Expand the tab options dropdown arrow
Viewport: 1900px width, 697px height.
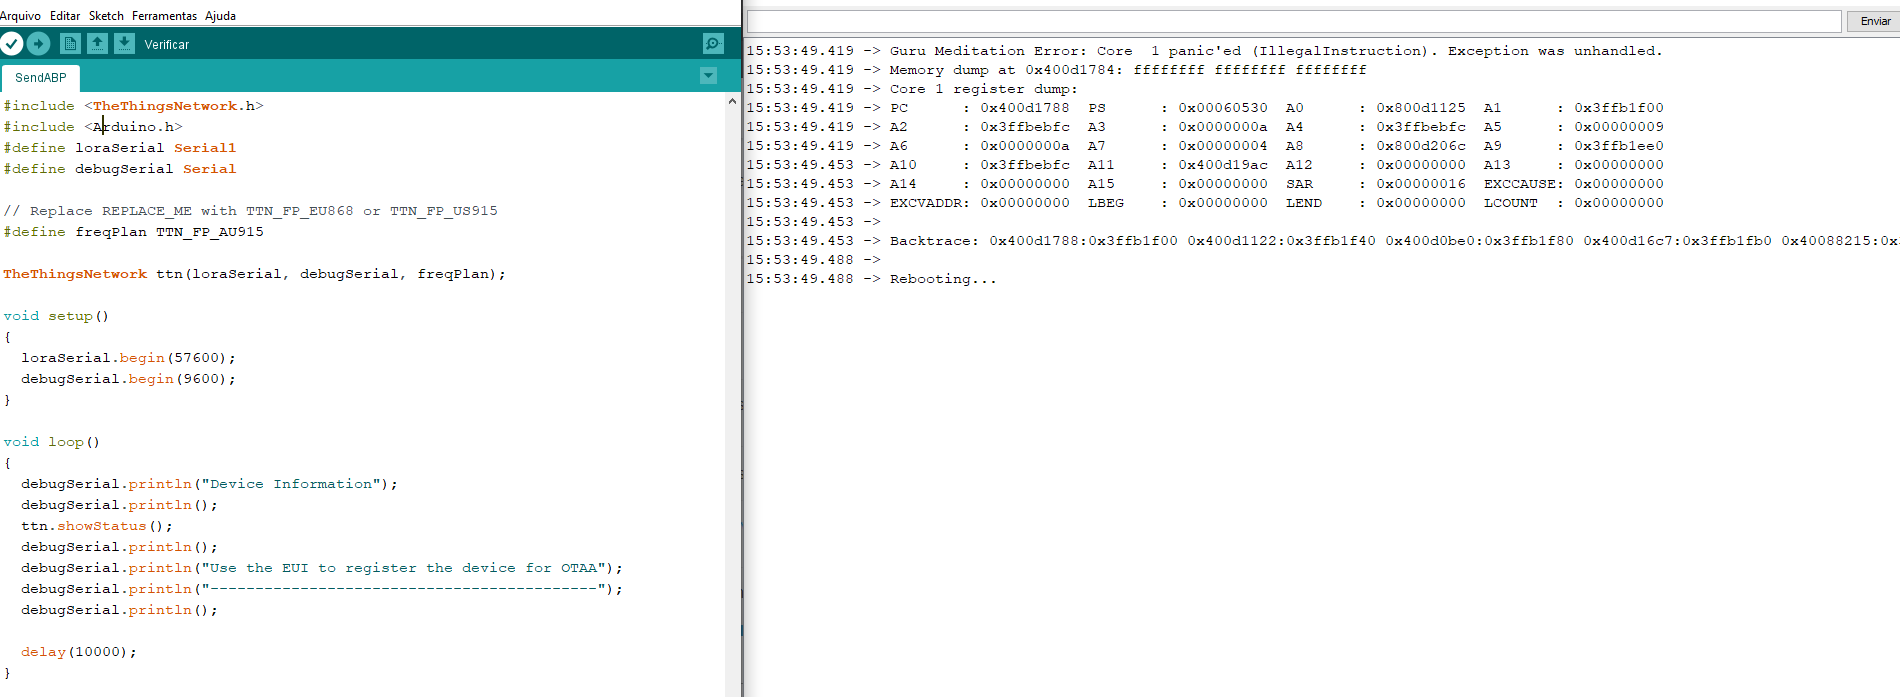[709, 76]
